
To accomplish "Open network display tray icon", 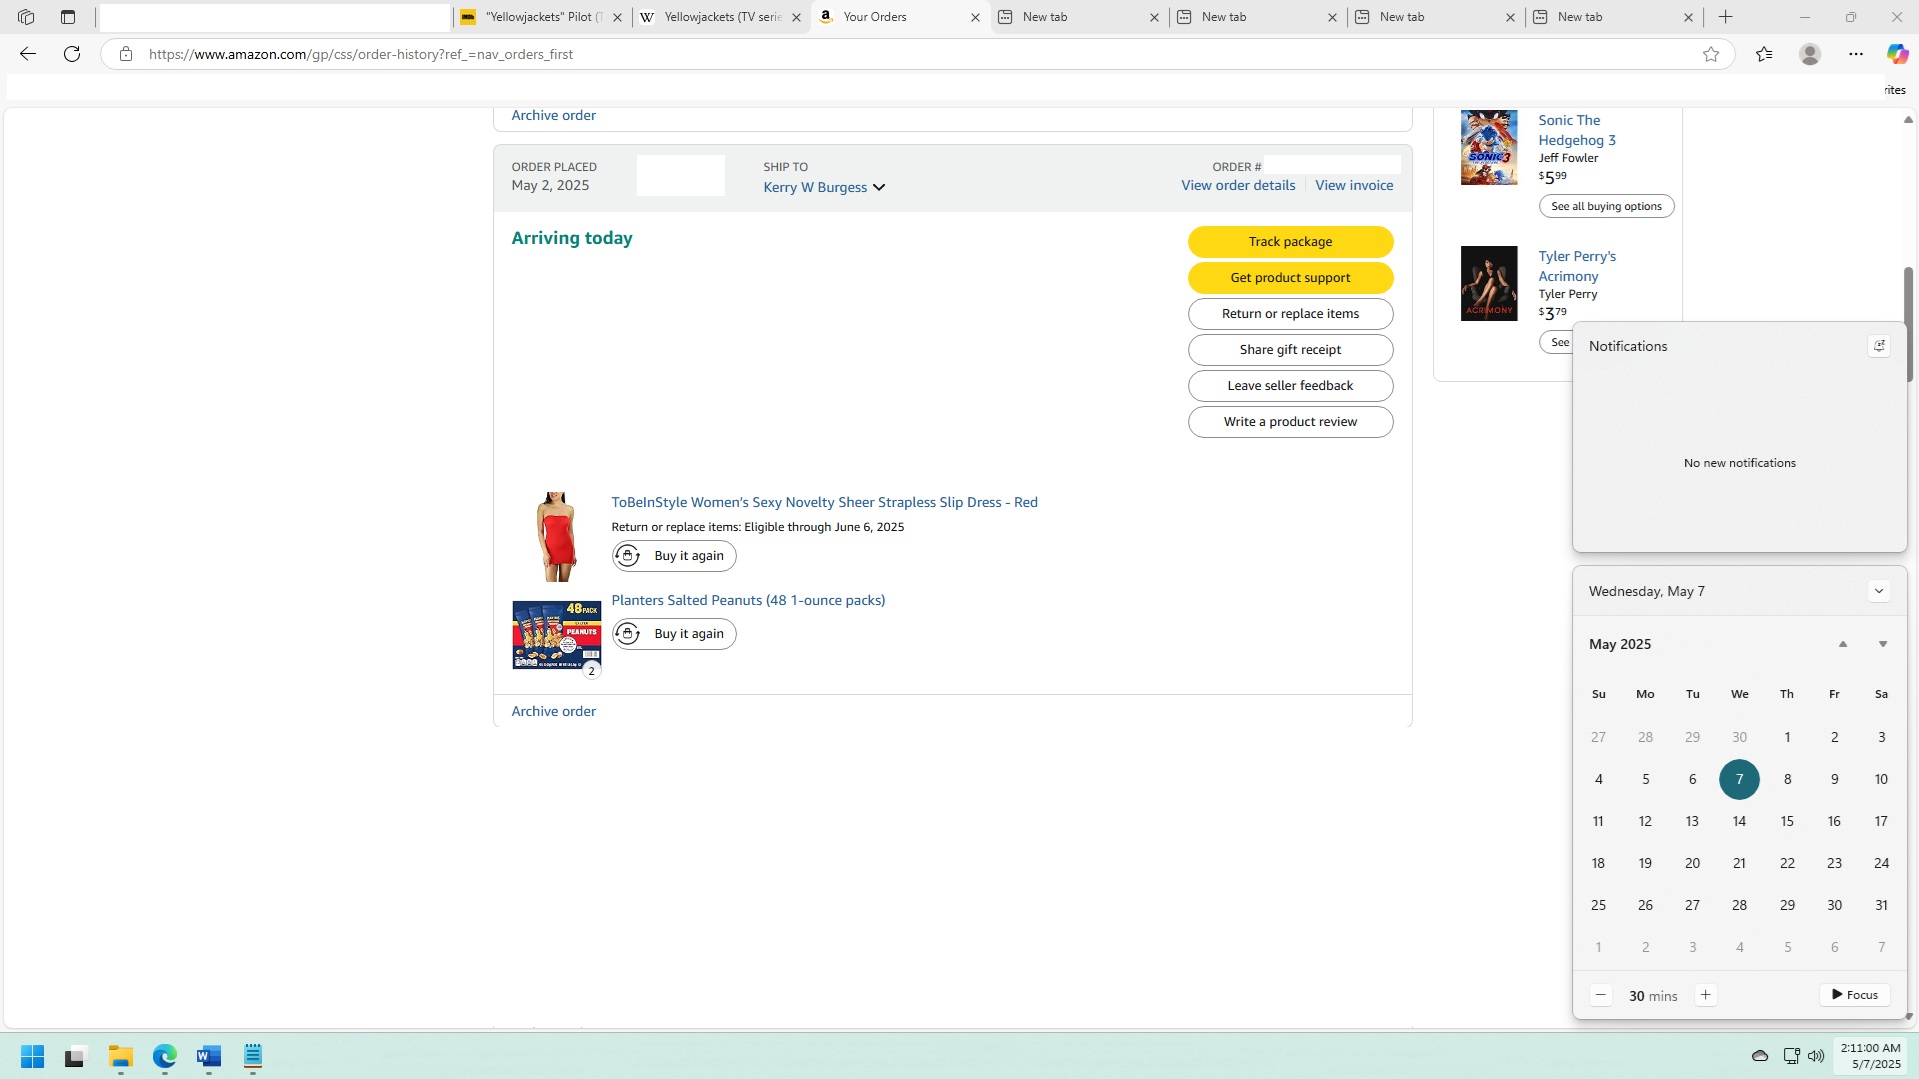I will point(1791,1056).
